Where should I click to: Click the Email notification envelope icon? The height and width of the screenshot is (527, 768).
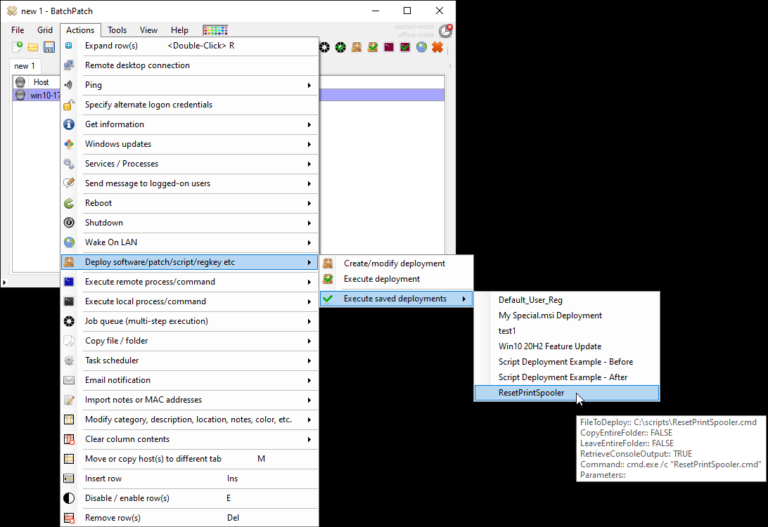69,380
